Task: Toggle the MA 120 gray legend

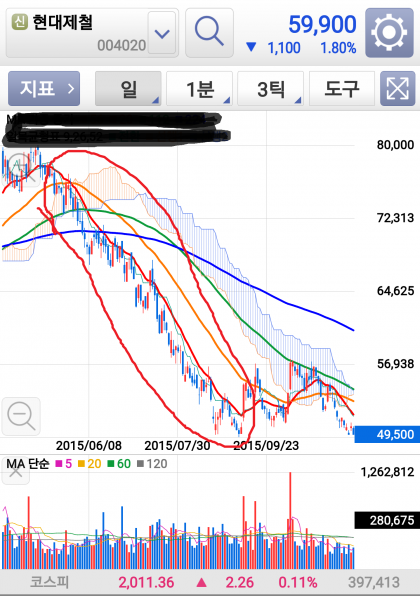Action: tap(152, 464)
